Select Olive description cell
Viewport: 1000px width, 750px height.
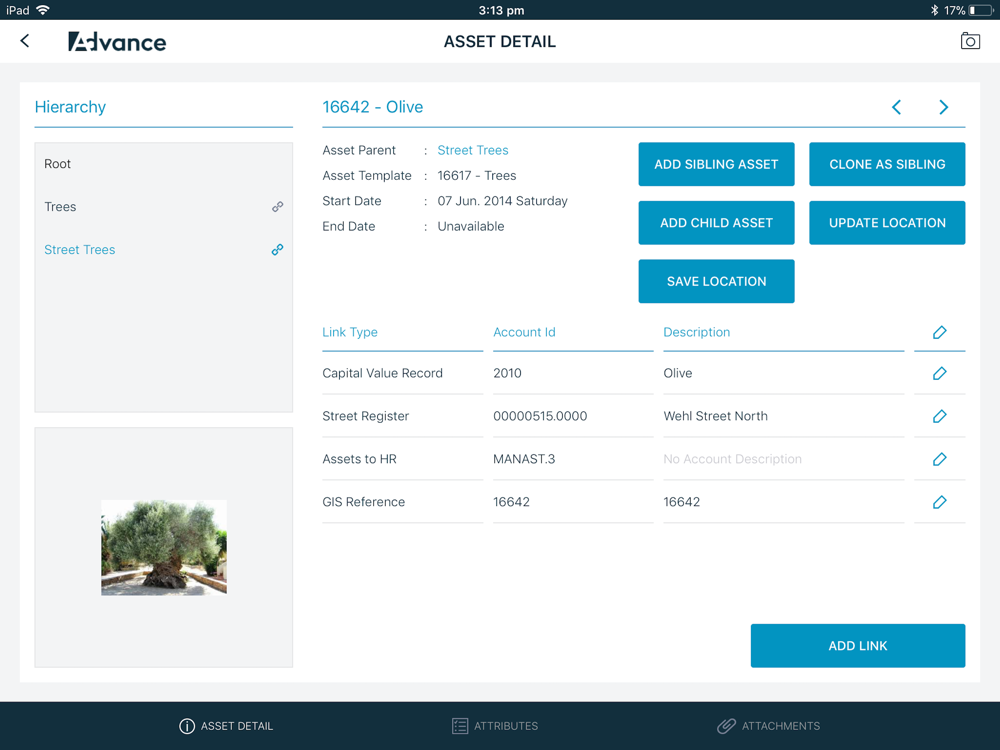pyautogui.click(x=677, y=373)
